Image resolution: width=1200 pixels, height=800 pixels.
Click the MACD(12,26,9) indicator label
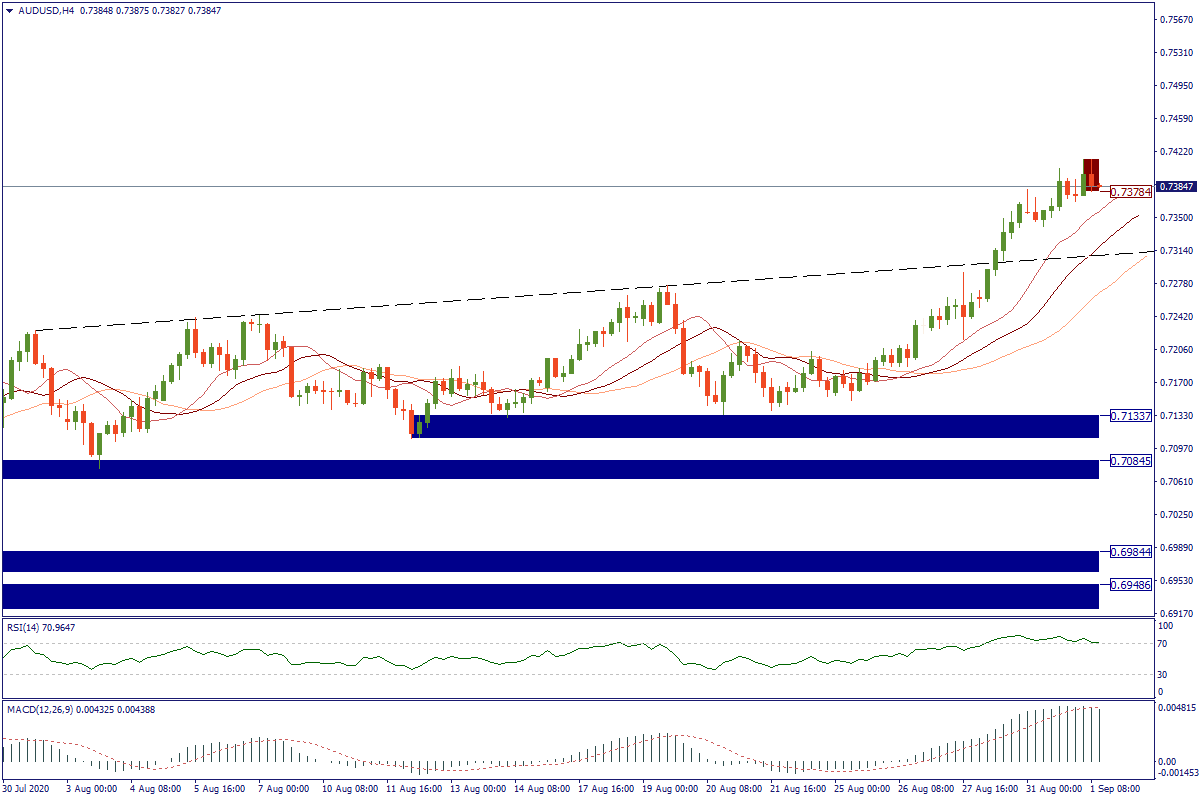click(x=75, y=709)
